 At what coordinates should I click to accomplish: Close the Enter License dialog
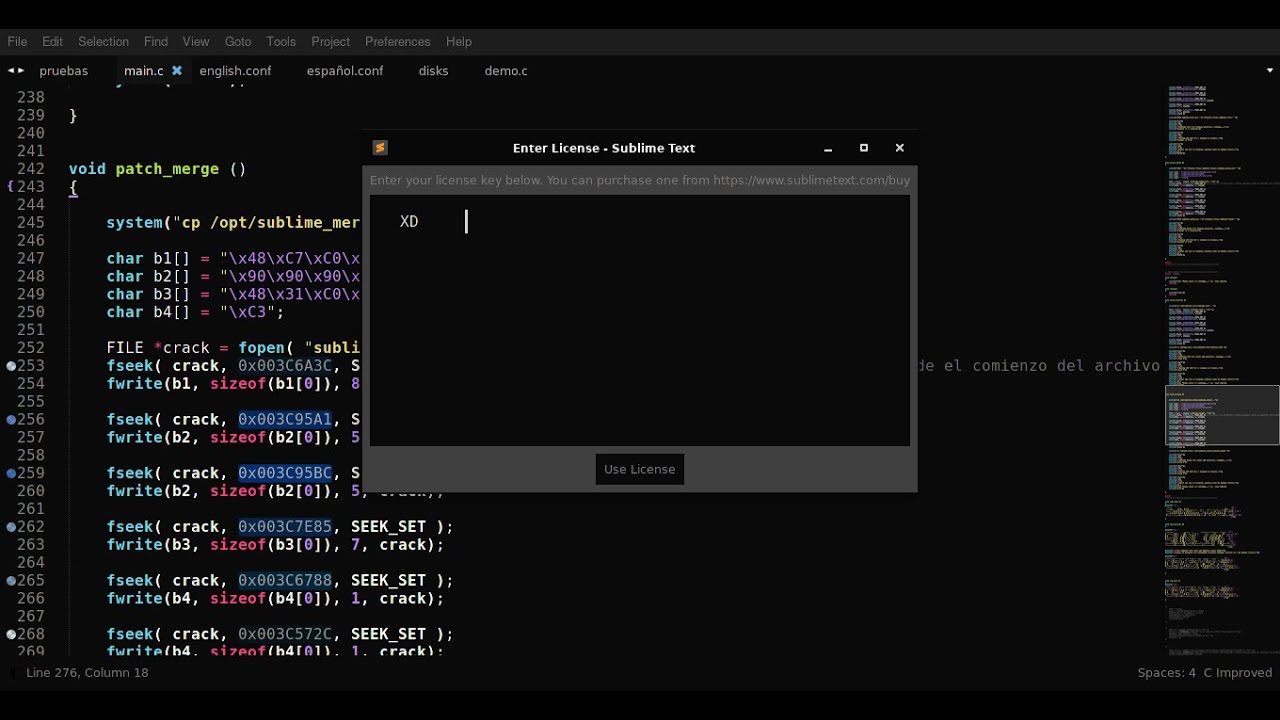[900, 148]
